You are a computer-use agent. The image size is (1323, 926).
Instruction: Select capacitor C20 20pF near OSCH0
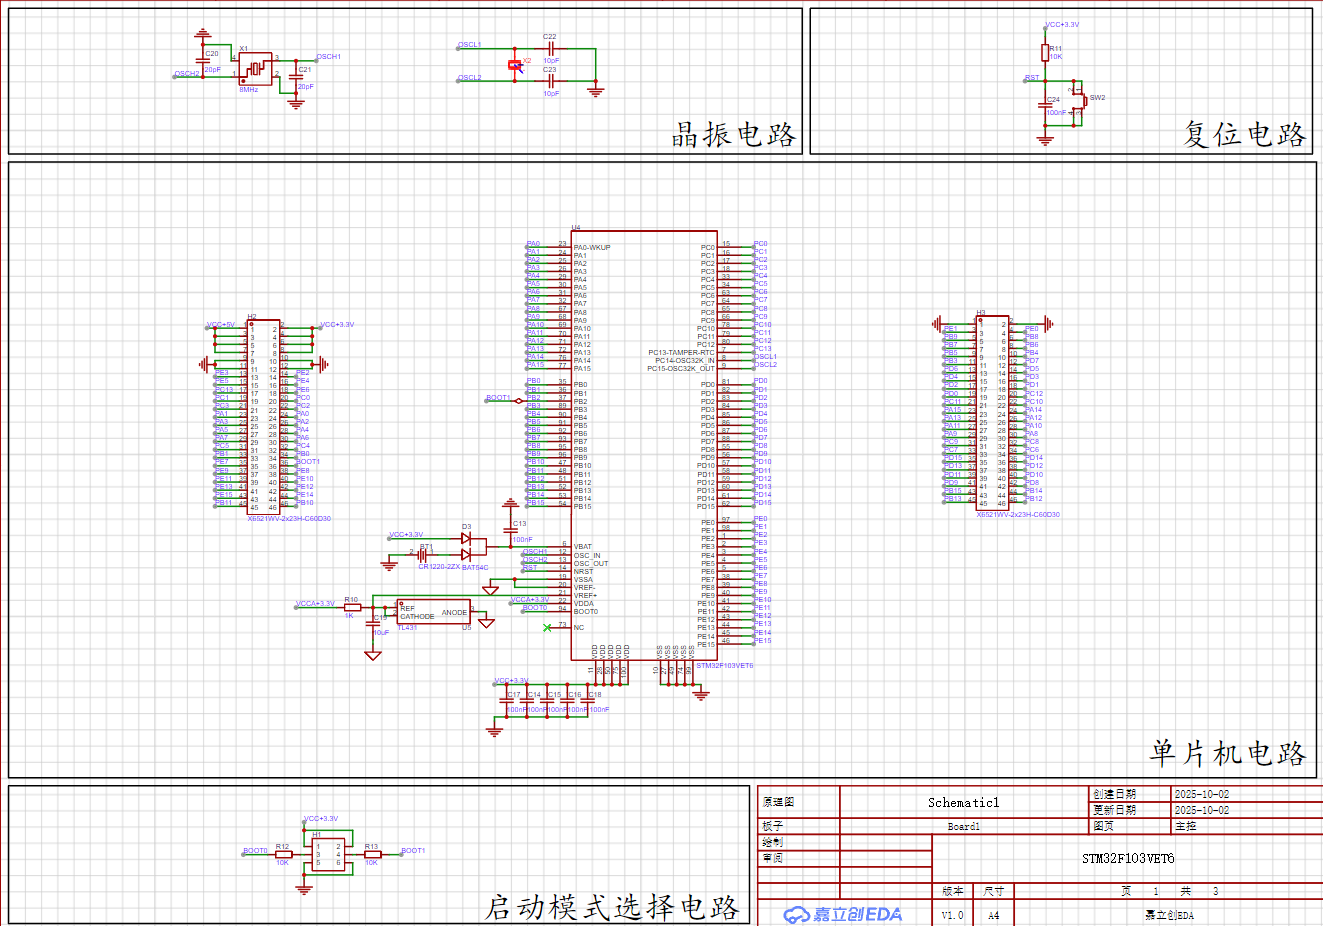203,61
